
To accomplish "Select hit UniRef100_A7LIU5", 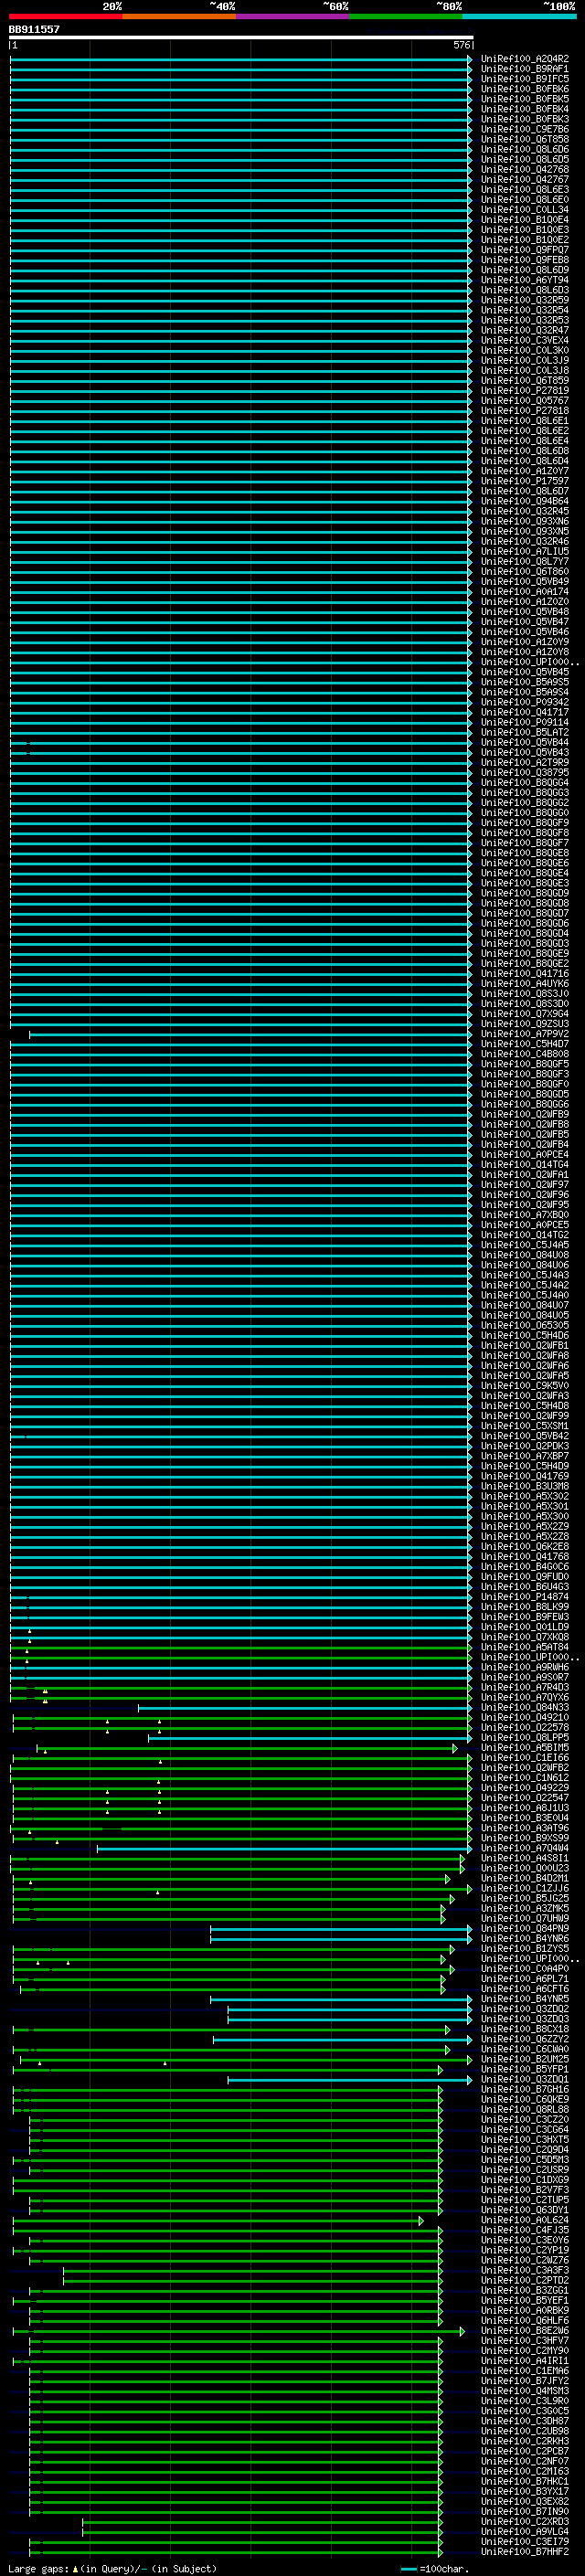I will click(x=525, y=552).
